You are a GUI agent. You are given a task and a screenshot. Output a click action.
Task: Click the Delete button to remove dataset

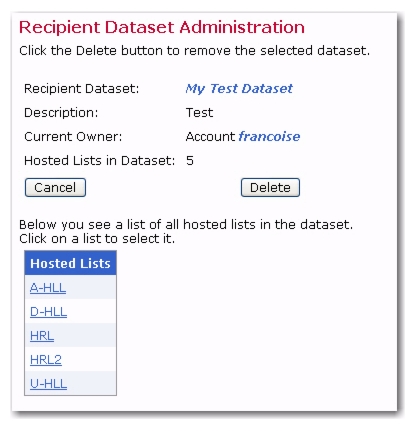click(x=270, y=187)
